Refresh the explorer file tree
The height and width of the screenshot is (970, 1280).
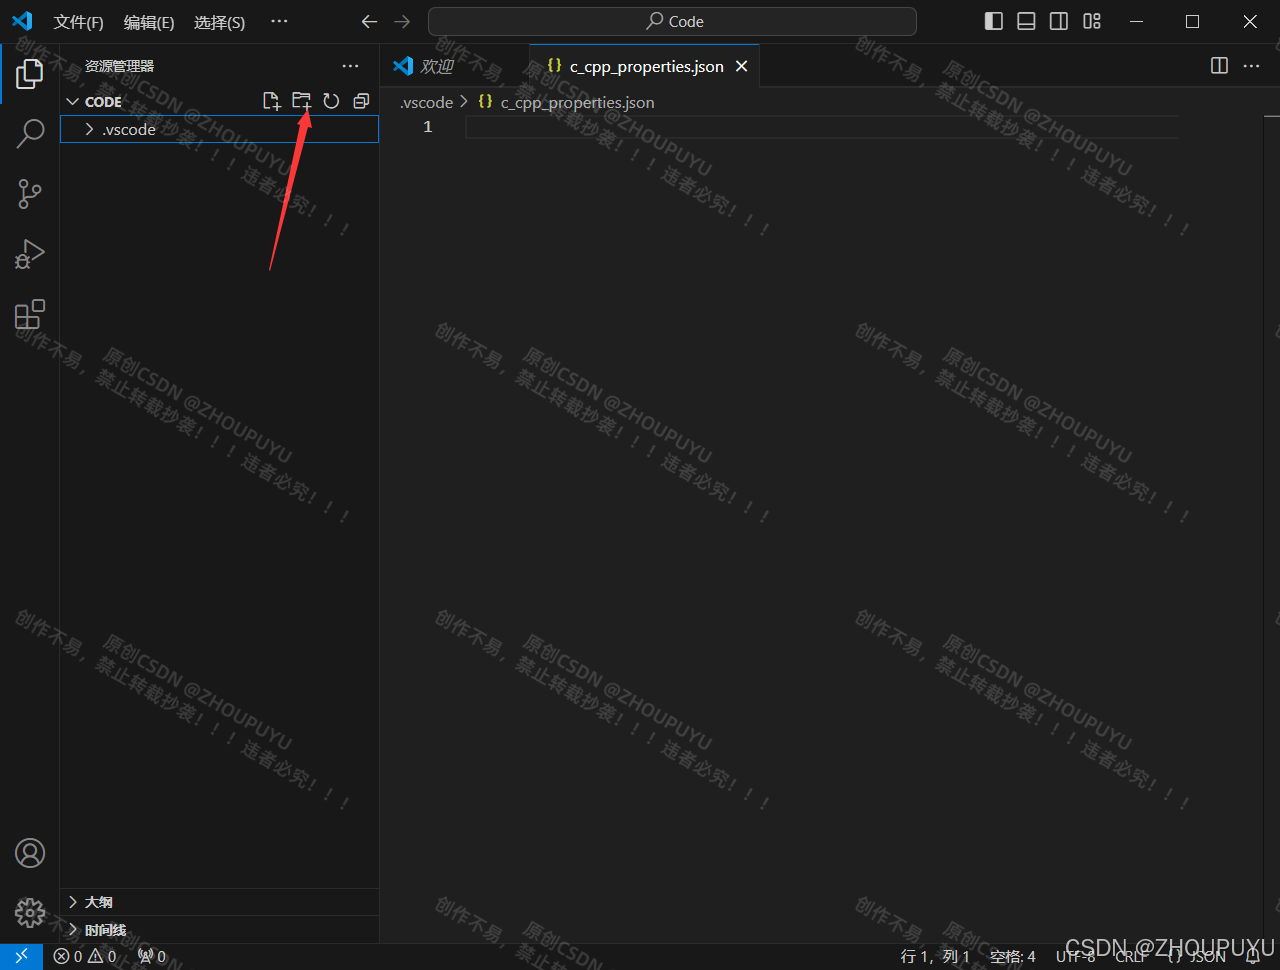pyautogui.click(x=331, y=101)
